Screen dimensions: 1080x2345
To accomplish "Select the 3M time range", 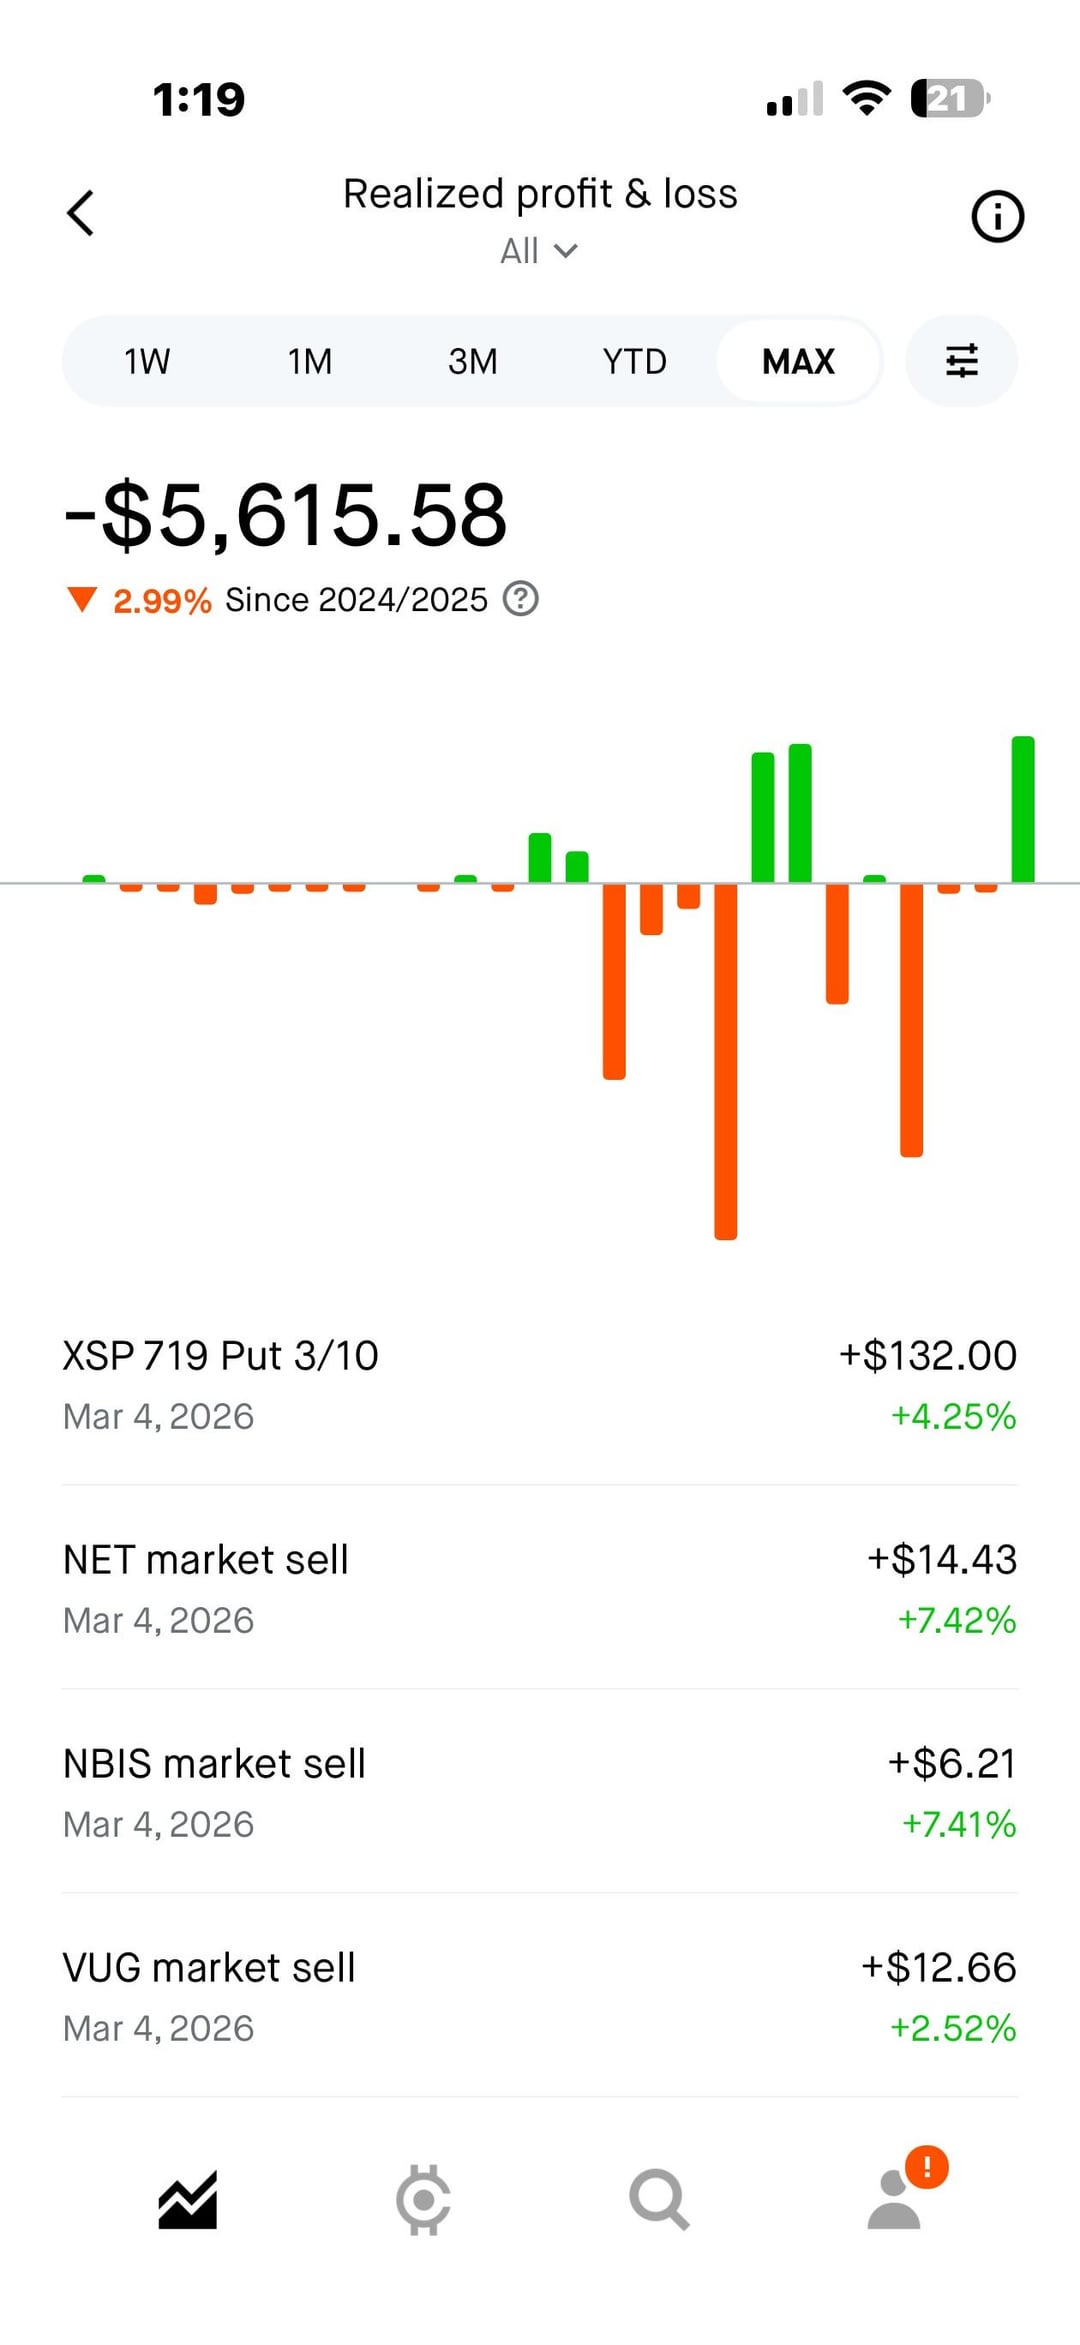I will tap(473, 361).
